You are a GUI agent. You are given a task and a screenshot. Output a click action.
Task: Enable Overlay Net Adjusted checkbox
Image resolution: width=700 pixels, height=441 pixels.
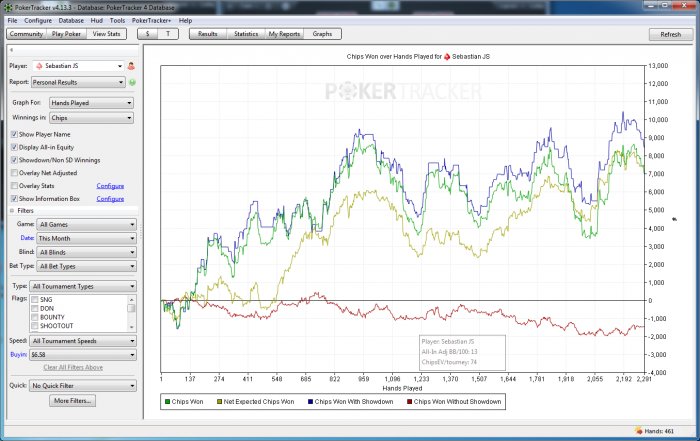tap(14, 173)
